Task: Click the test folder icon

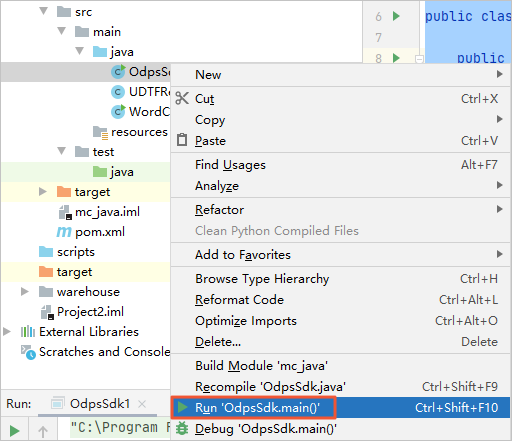Action: (82, 152)
